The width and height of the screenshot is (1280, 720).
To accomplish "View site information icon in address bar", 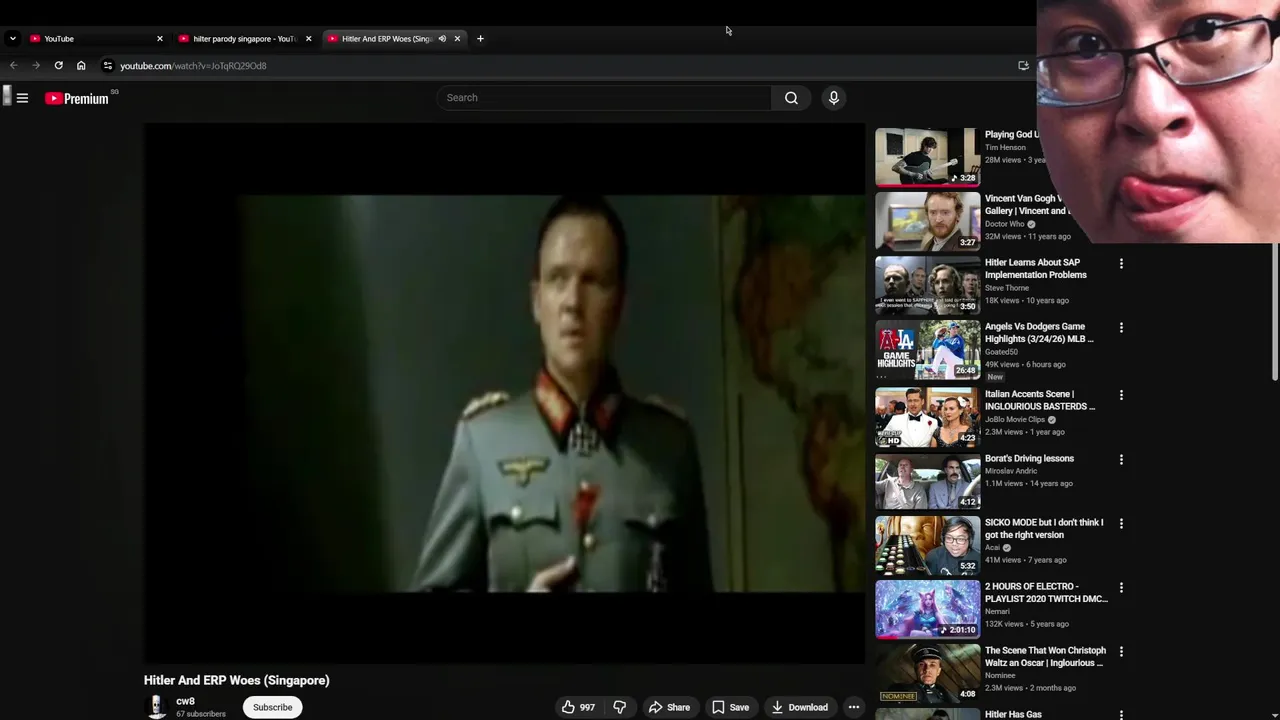I will [108, 66].
